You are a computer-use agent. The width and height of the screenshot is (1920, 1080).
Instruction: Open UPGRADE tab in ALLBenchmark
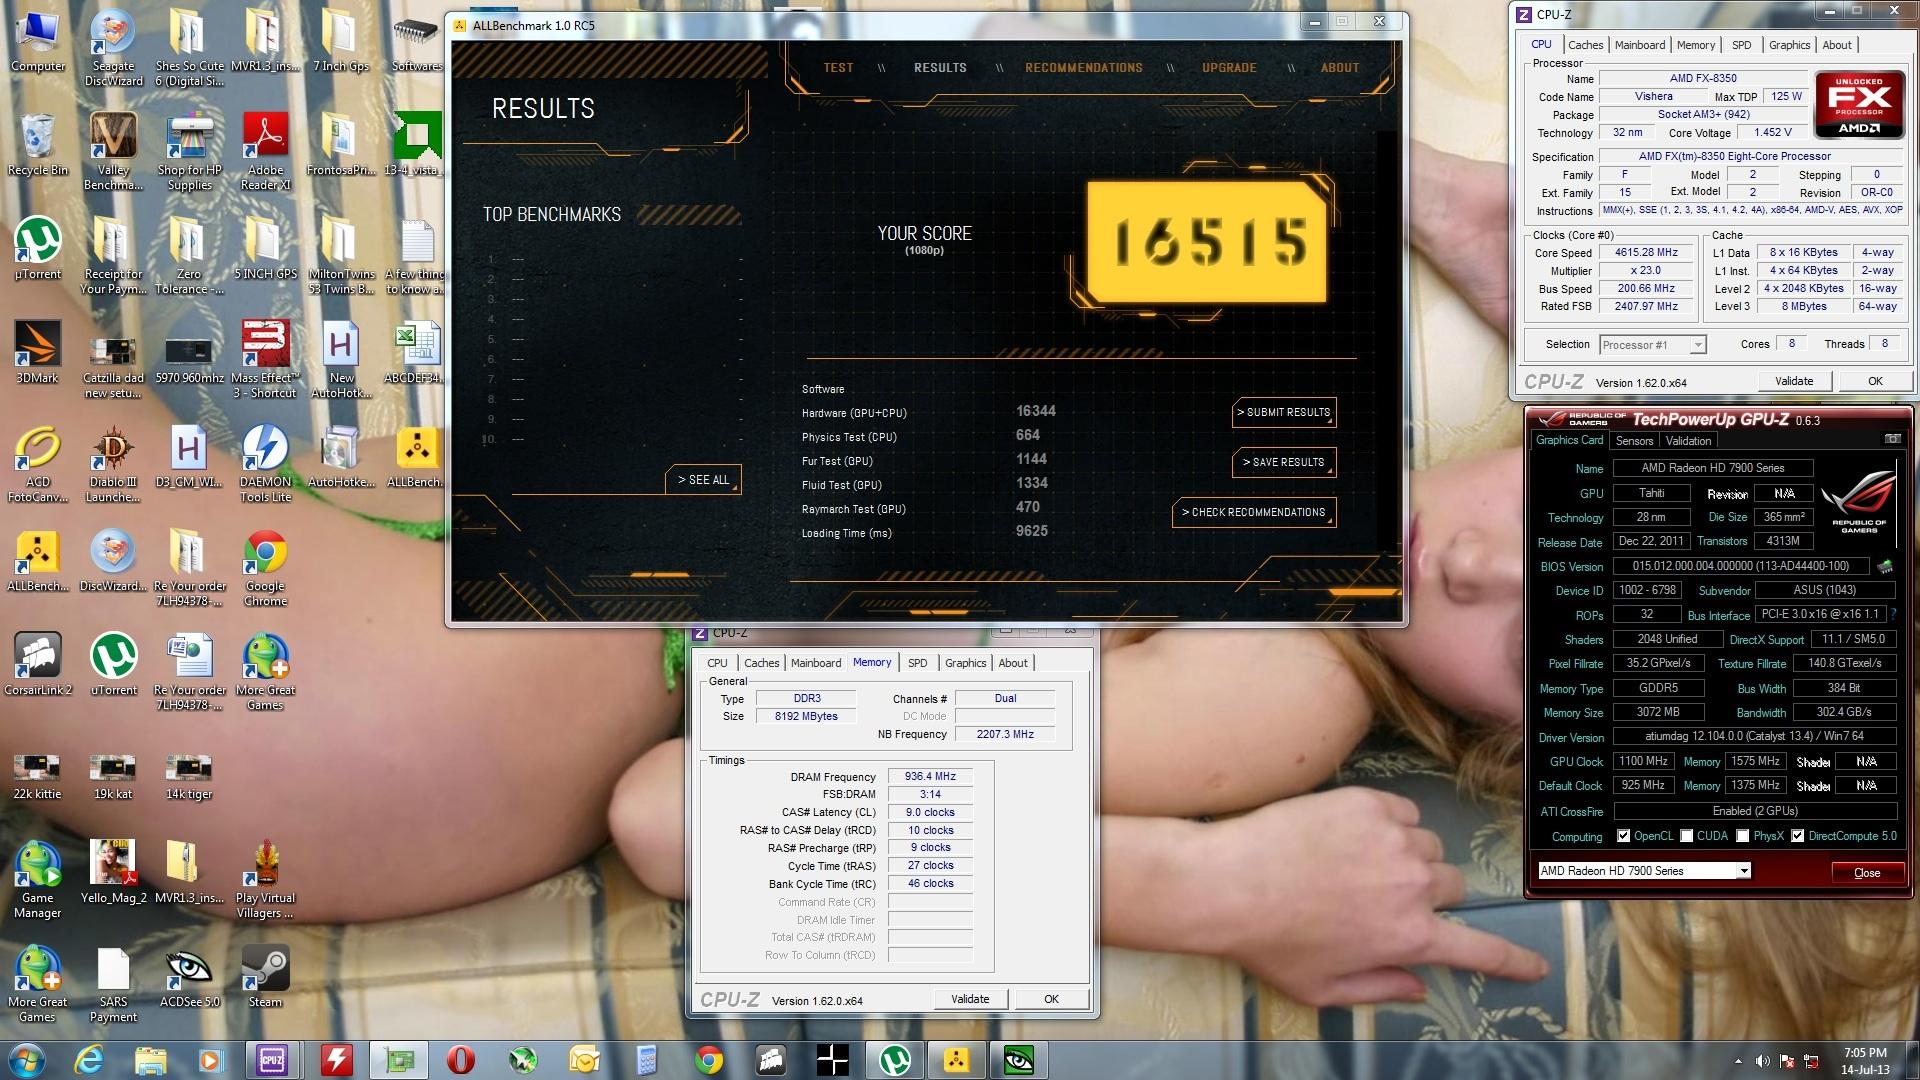(x=1229, y=68)
